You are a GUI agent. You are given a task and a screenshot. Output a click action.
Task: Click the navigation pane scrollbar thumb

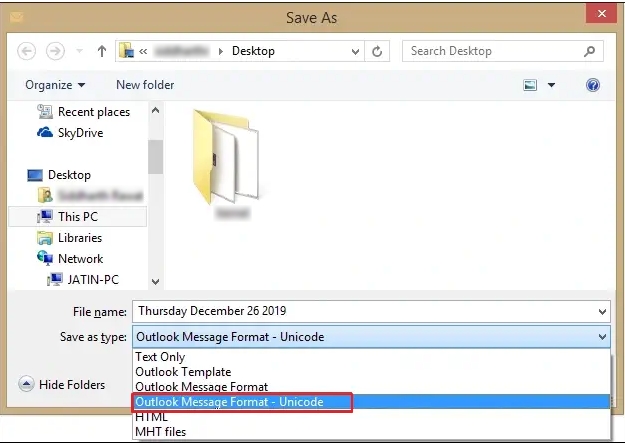coord(155,157)
